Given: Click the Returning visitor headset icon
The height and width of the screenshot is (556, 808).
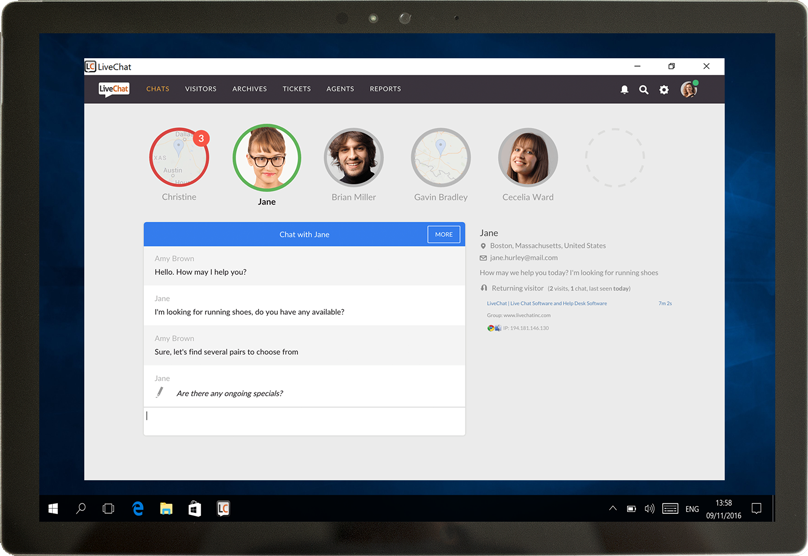Looking at the screenshot, I should pos(484,288).
